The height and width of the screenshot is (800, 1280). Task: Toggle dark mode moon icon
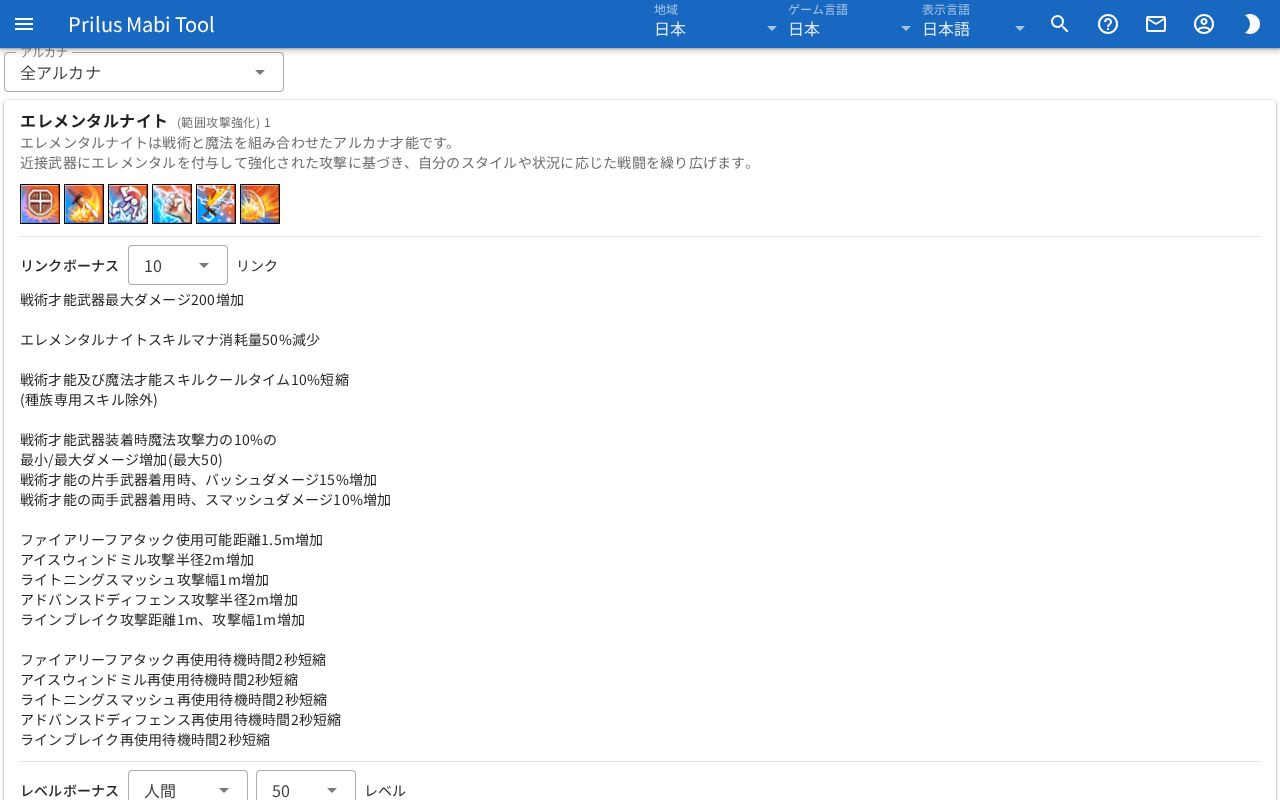(x=1252, y=24)
